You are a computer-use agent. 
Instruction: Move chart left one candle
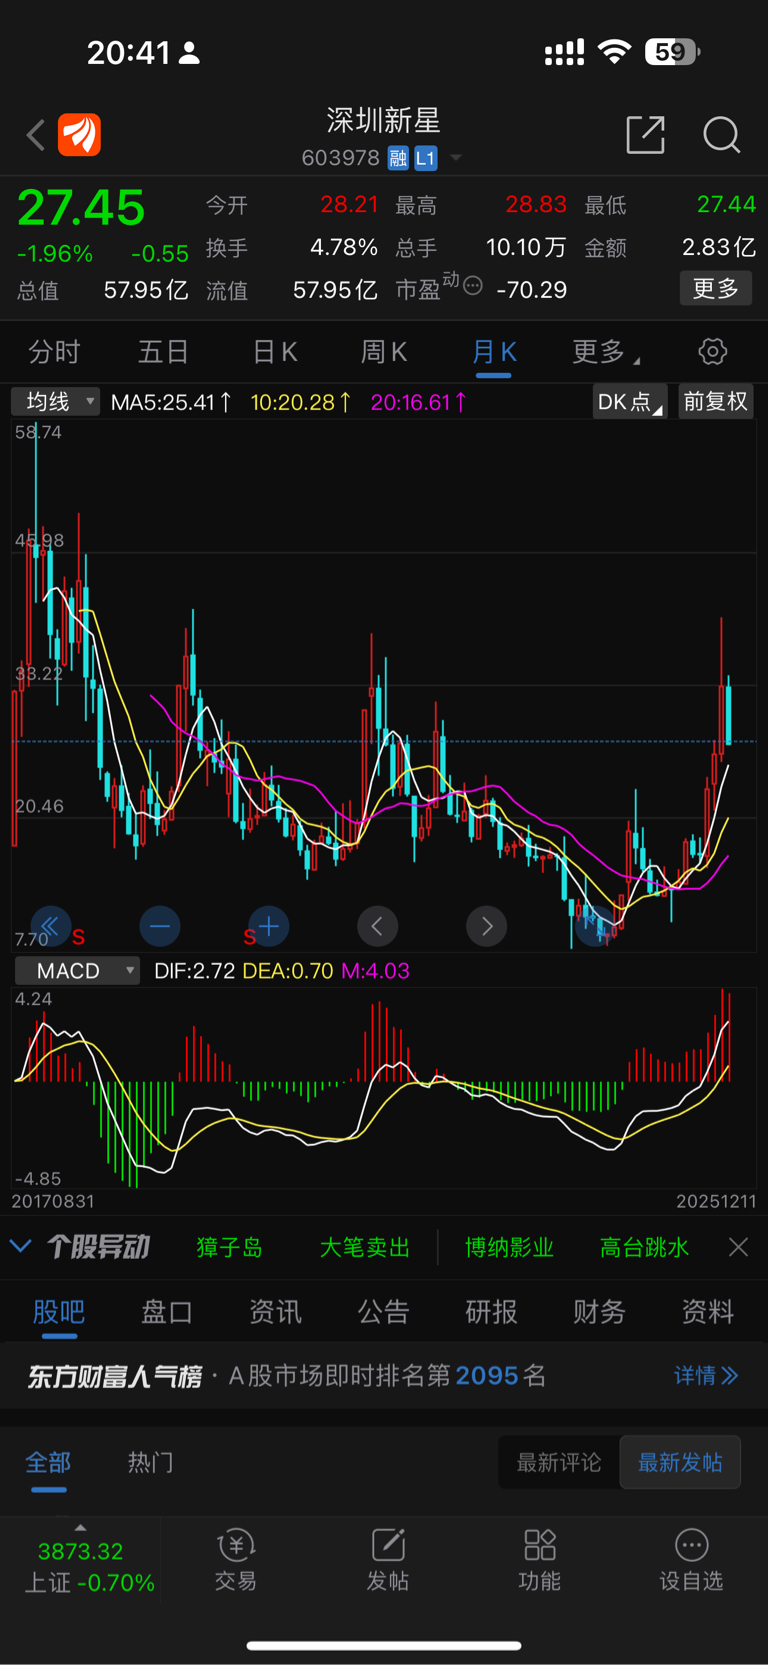(x=377, y=926)
